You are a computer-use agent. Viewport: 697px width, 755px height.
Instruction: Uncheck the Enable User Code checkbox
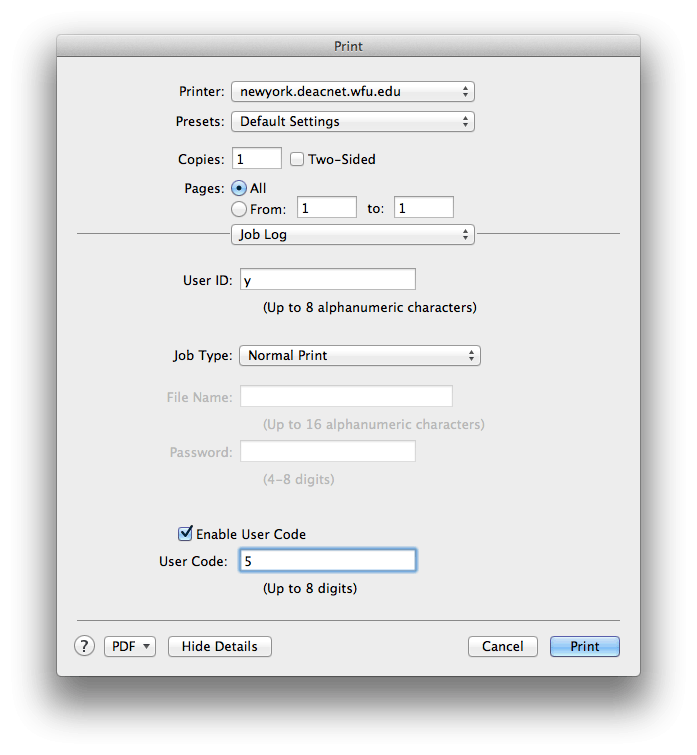(185, 533)
